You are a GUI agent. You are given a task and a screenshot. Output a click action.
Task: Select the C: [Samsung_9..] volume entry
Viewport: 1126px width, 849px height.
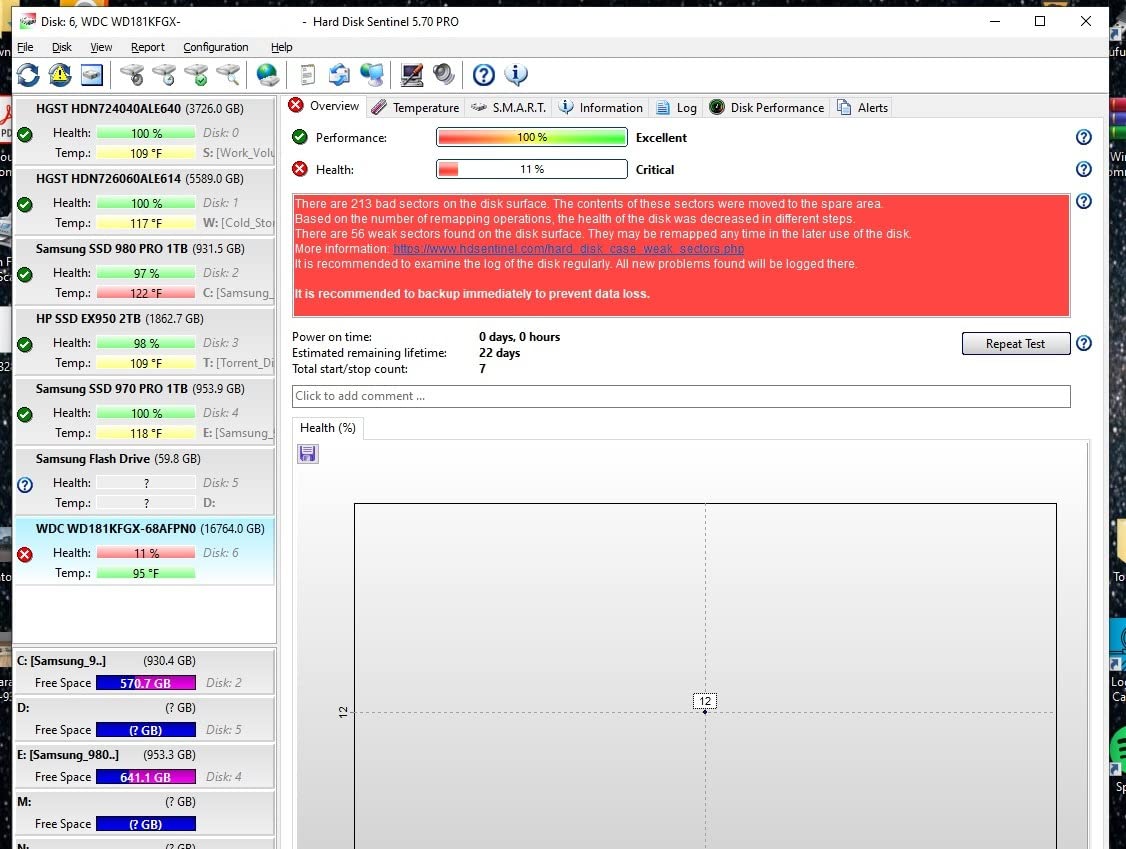click(x=144, y=672)
